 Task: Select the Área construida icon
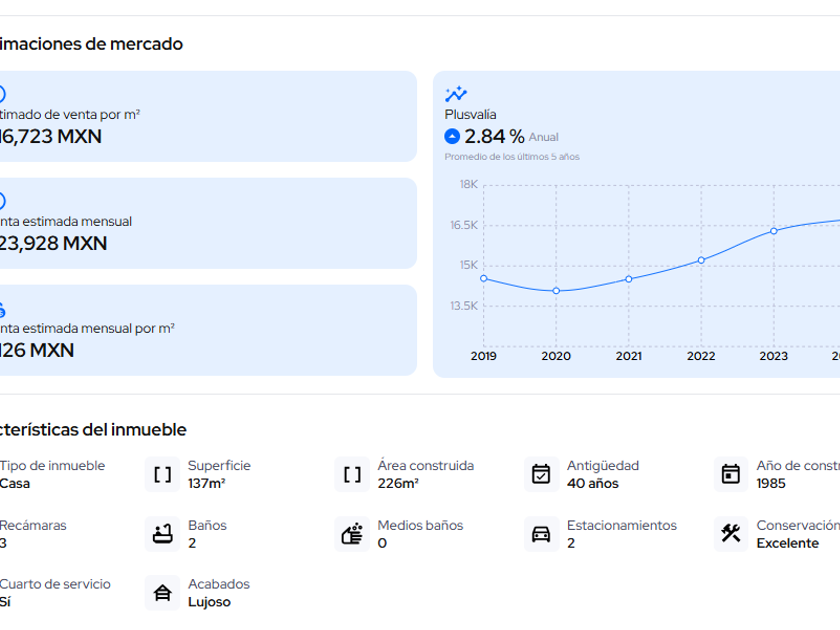click(x=352, y=475)
